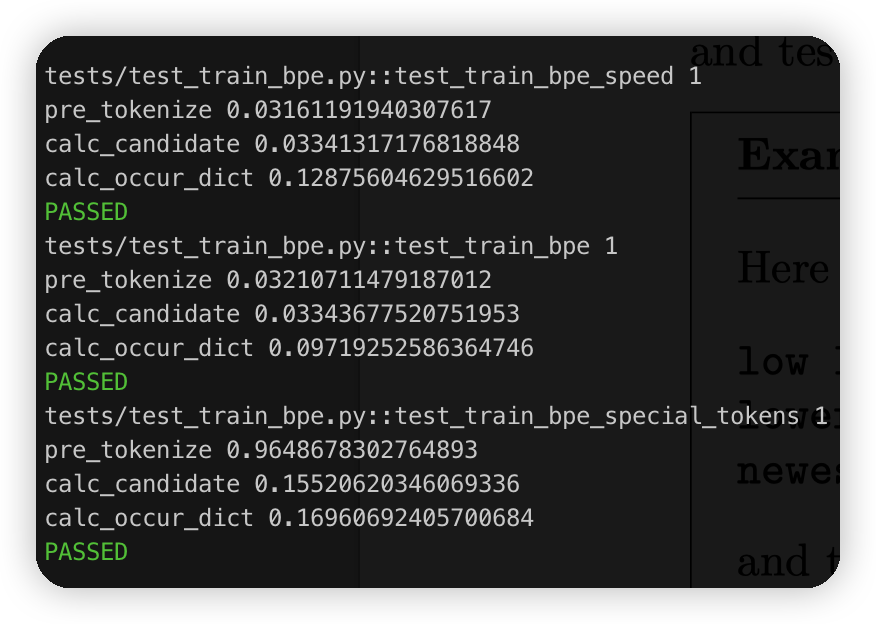Click the calc_occur_dict 0.09719252586364746 timing line
The image size is (876, 624).
click(289, 348)
